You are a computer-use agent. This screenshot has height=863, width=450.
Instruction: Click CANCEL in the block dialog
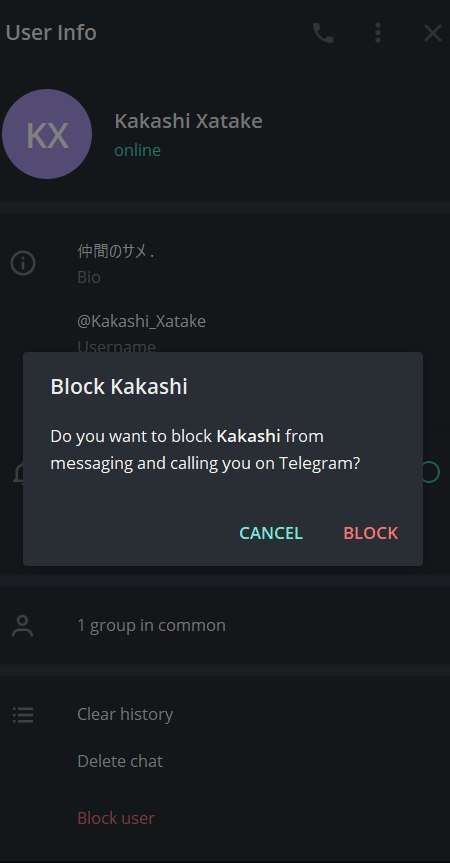pos(271,533)
